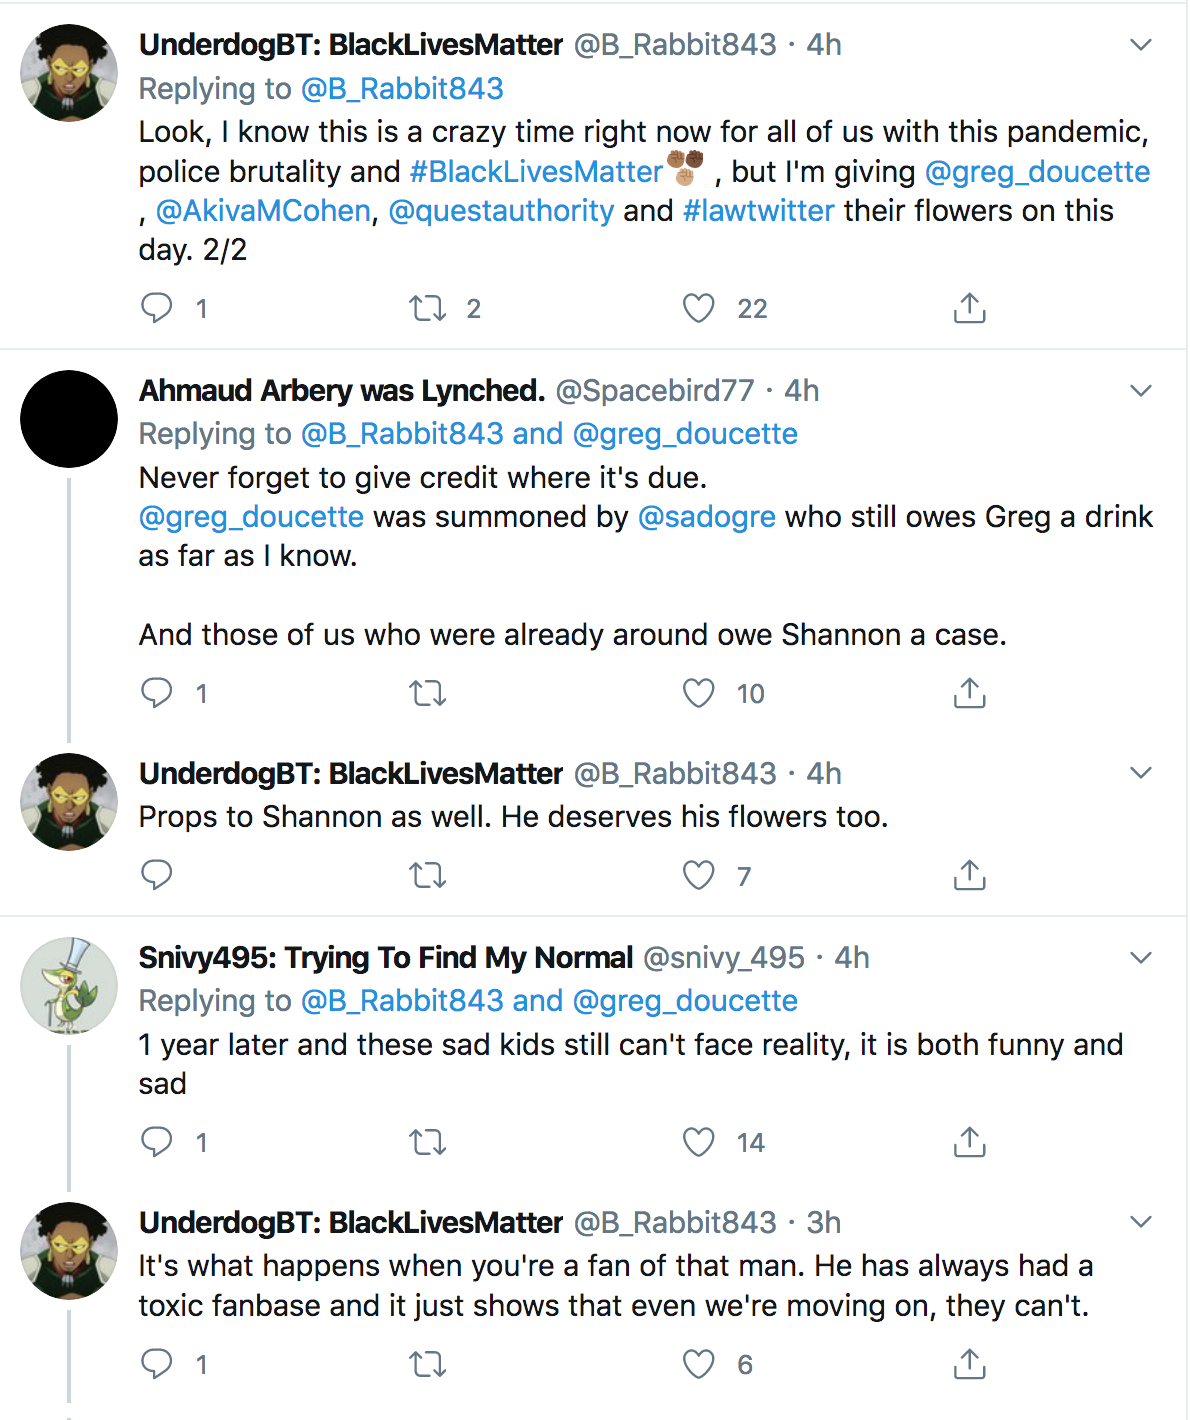Retweet the tweet with 2 retweets
The image size is (1190, 1420).
428,308
